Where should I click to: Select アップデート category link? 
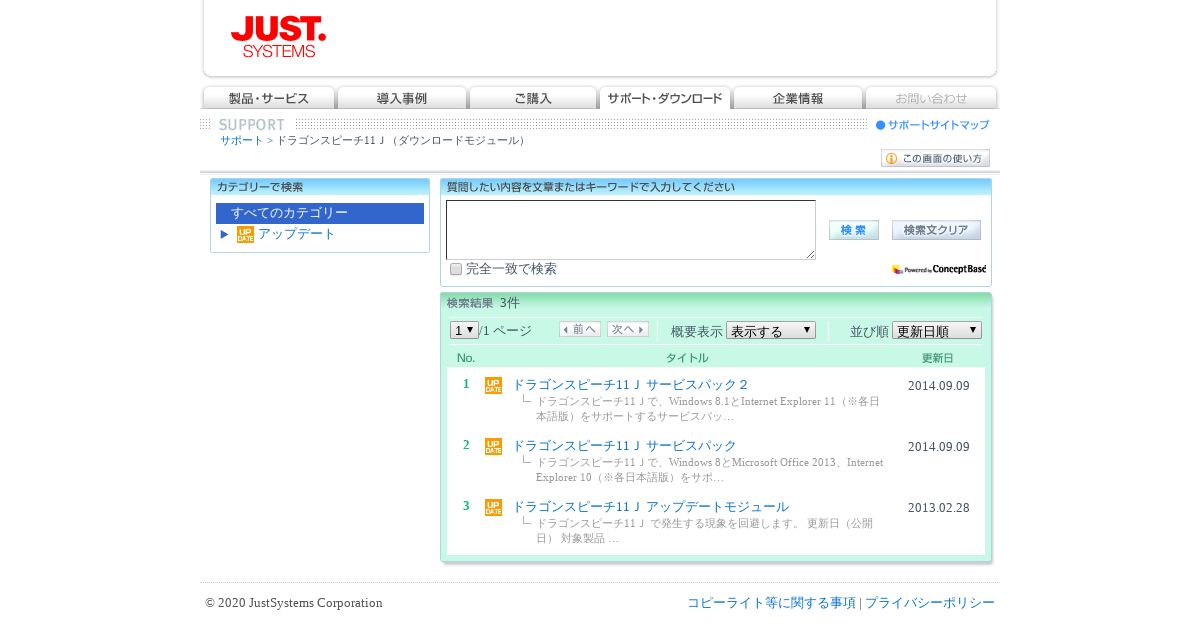(297, 234)
